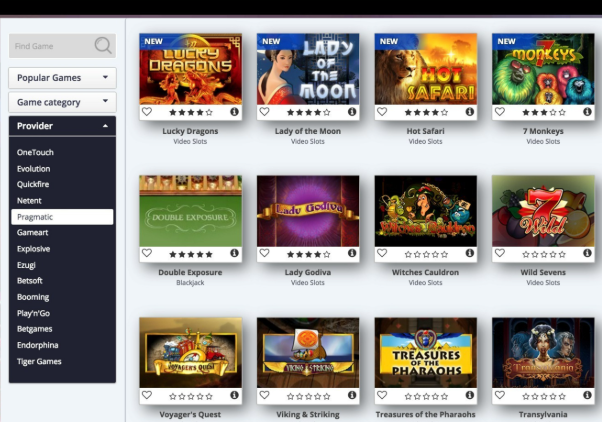This screenshot has height=422, width=602.
Task: Launch 7 Monkeys game thumbnail
Action: pos(543,69)
